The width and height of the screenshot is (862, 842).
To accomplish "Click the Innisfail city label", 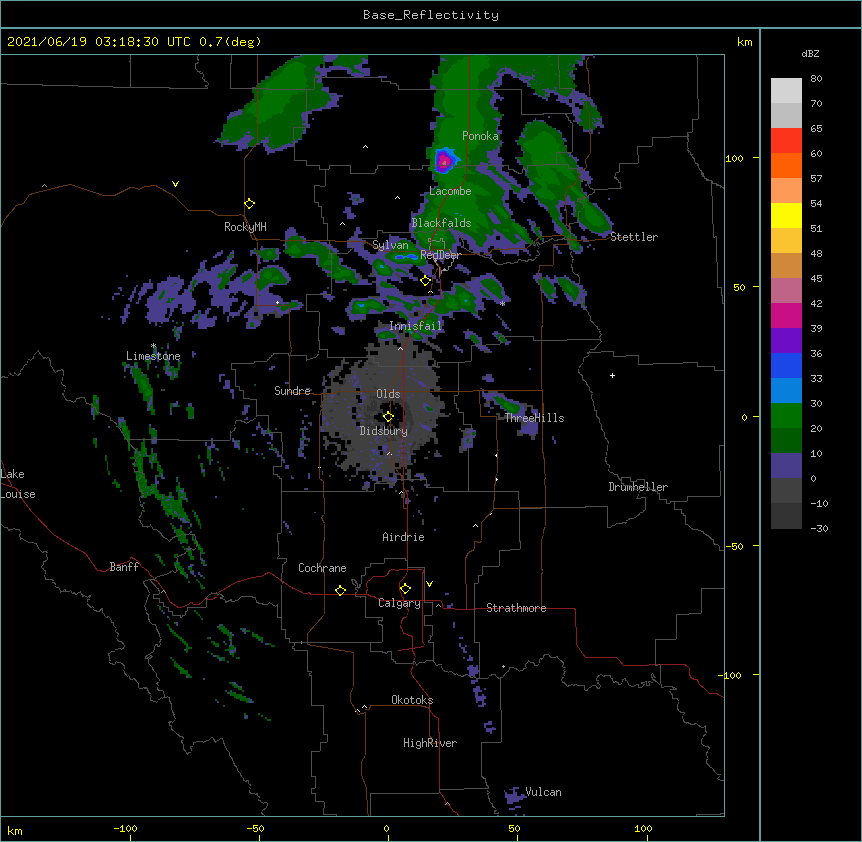I will click(x=415, y=326).
